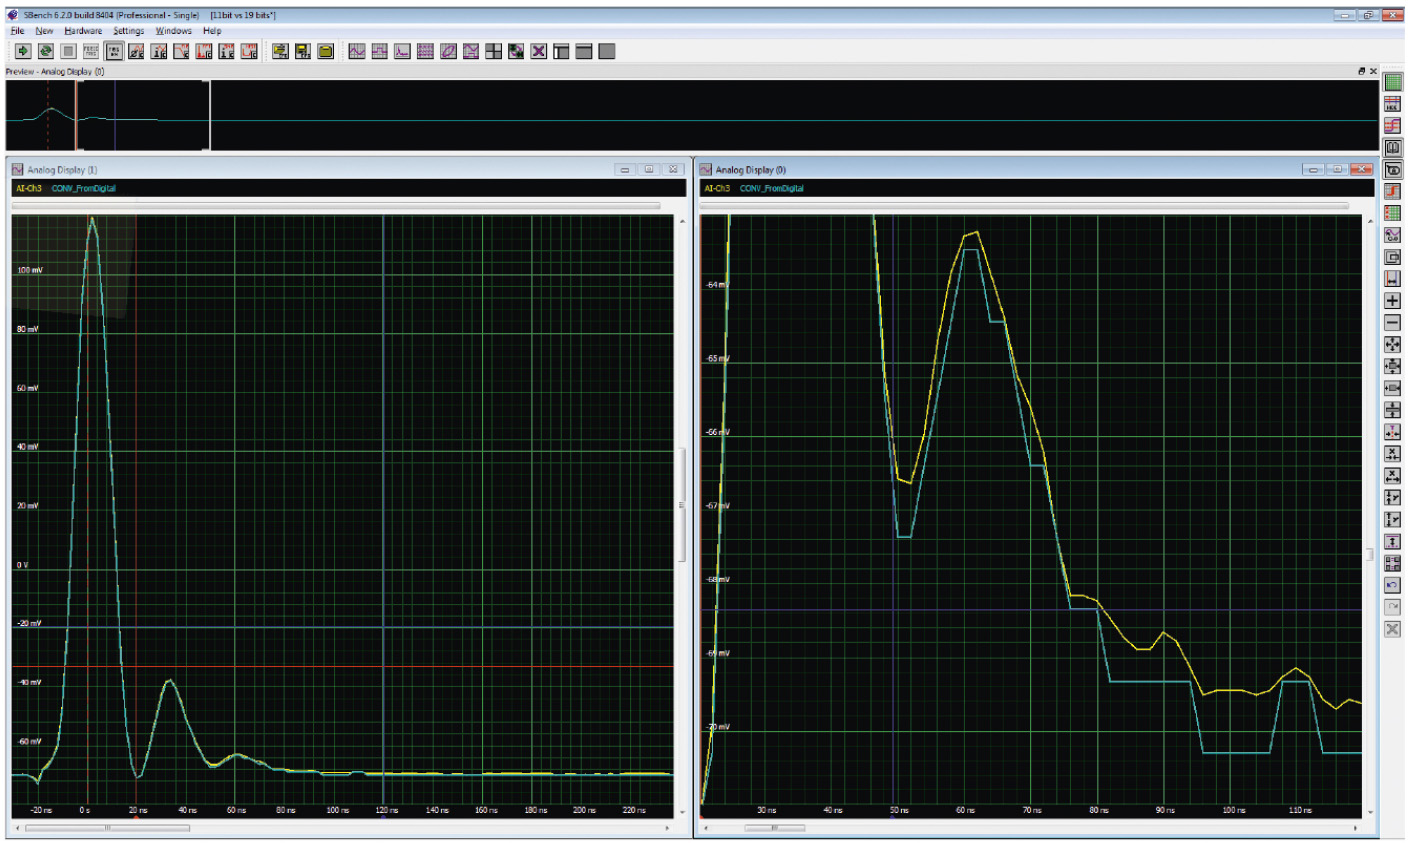Click the gray stop acquisition square icon
The height and width of the screenshot is (843, 1412).
point(68,51)
